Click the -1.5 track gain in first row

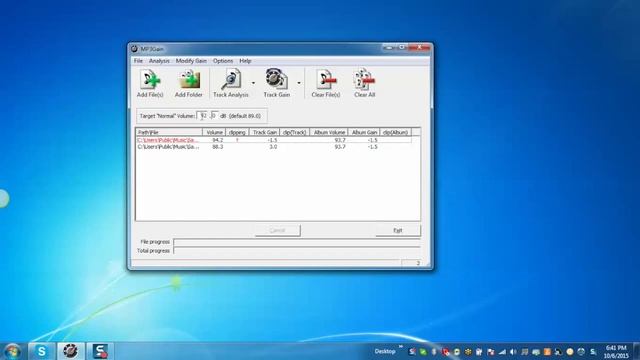click(x=272, y=140)
